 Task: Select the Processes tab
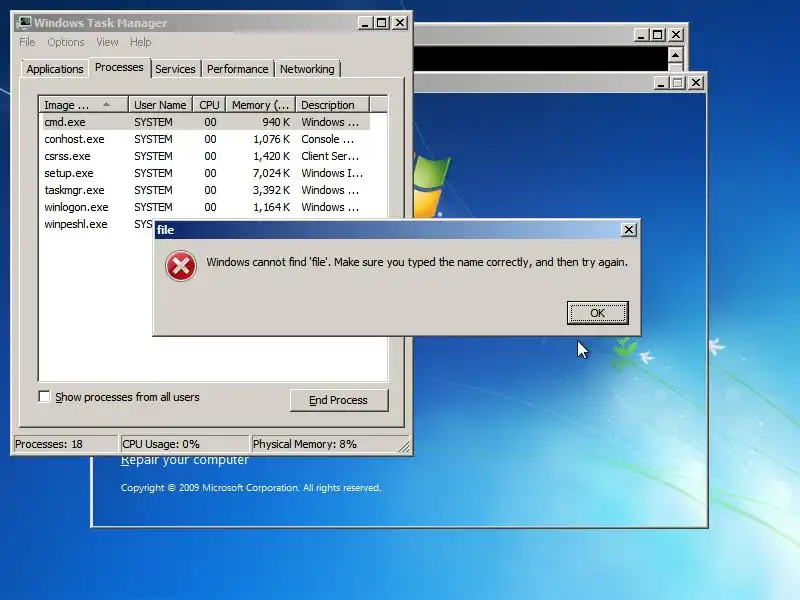click(119, 67)
